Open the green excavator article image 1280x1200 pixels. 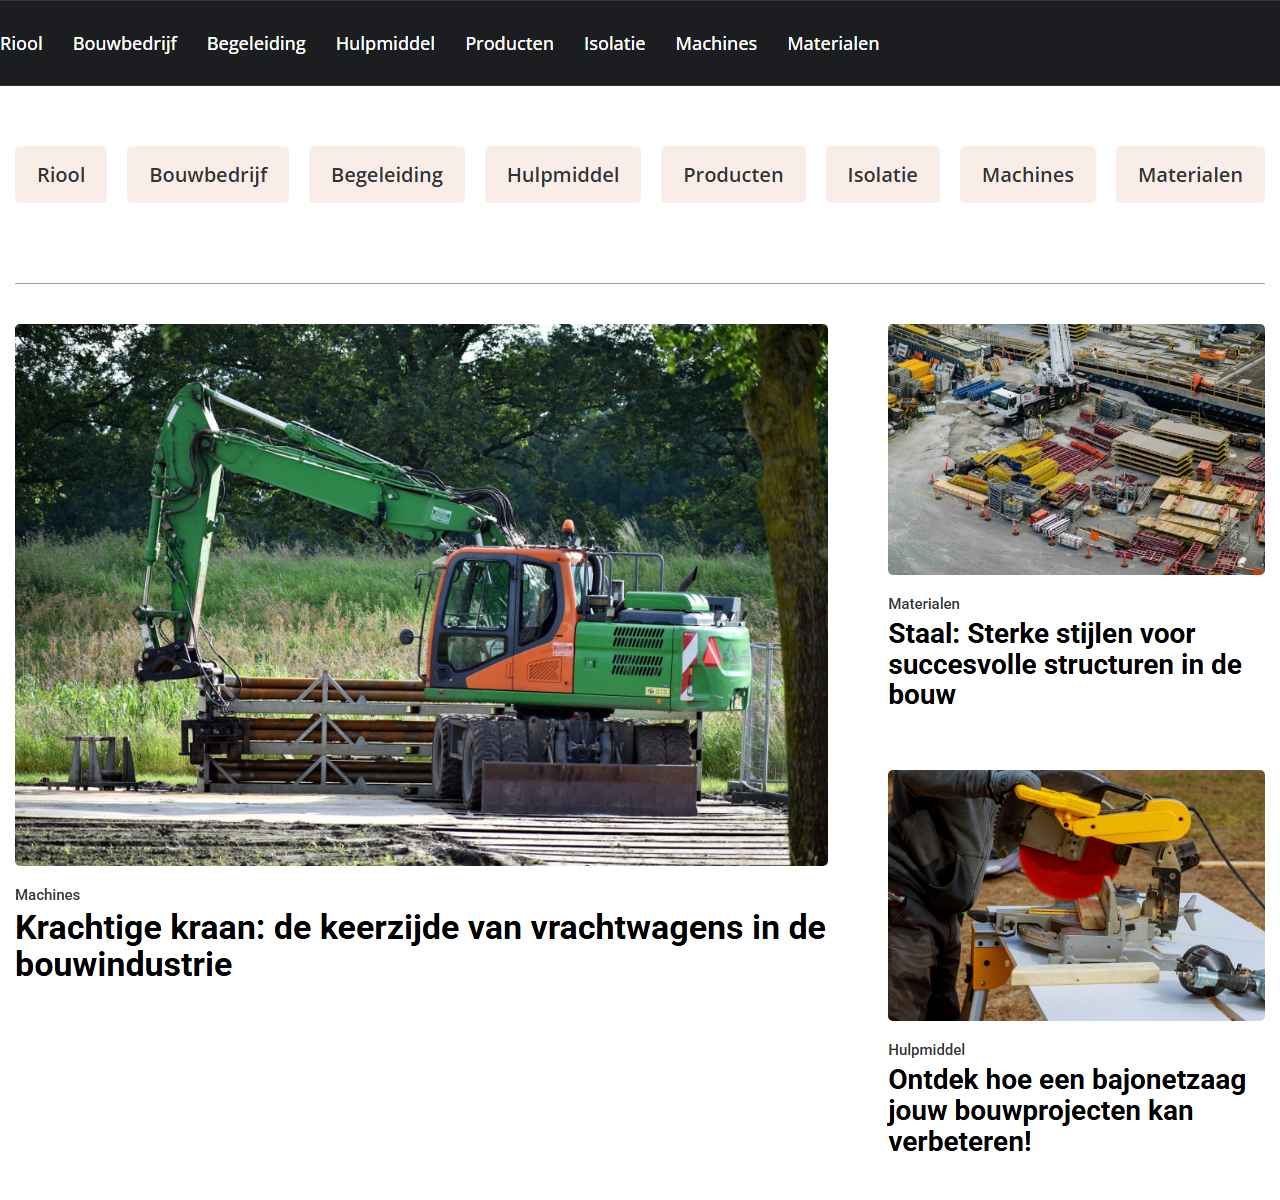[x=421, y=595]
